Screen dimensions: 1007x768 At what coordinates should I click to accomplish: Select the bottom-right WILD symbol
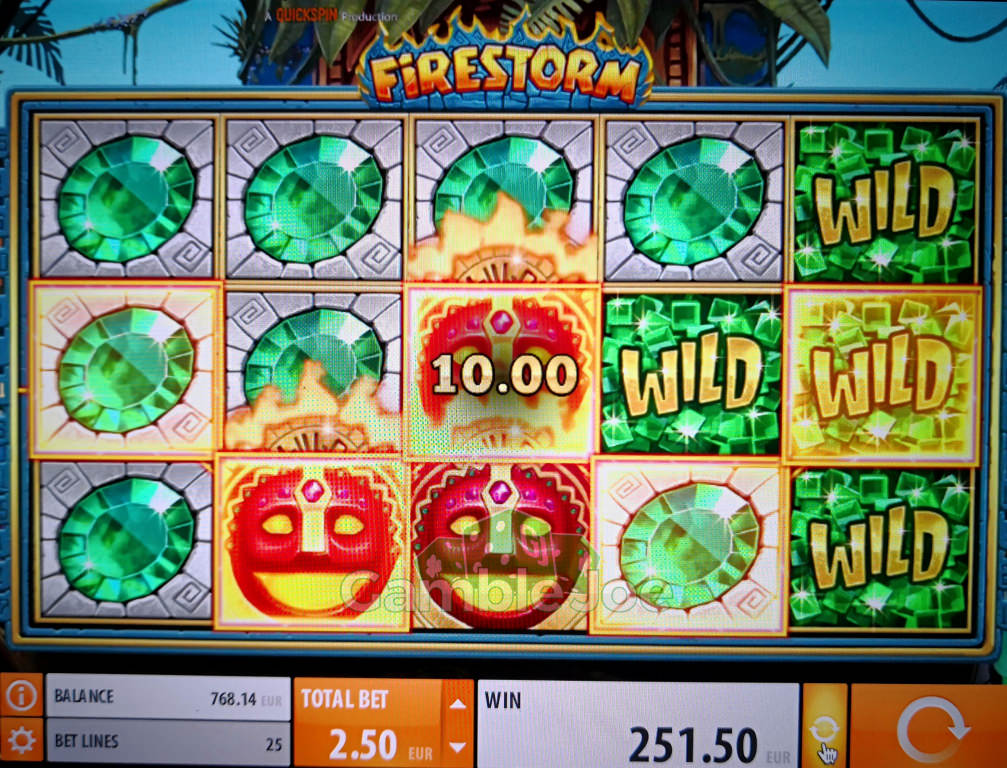pyautogui.click(x=880, y=547)
